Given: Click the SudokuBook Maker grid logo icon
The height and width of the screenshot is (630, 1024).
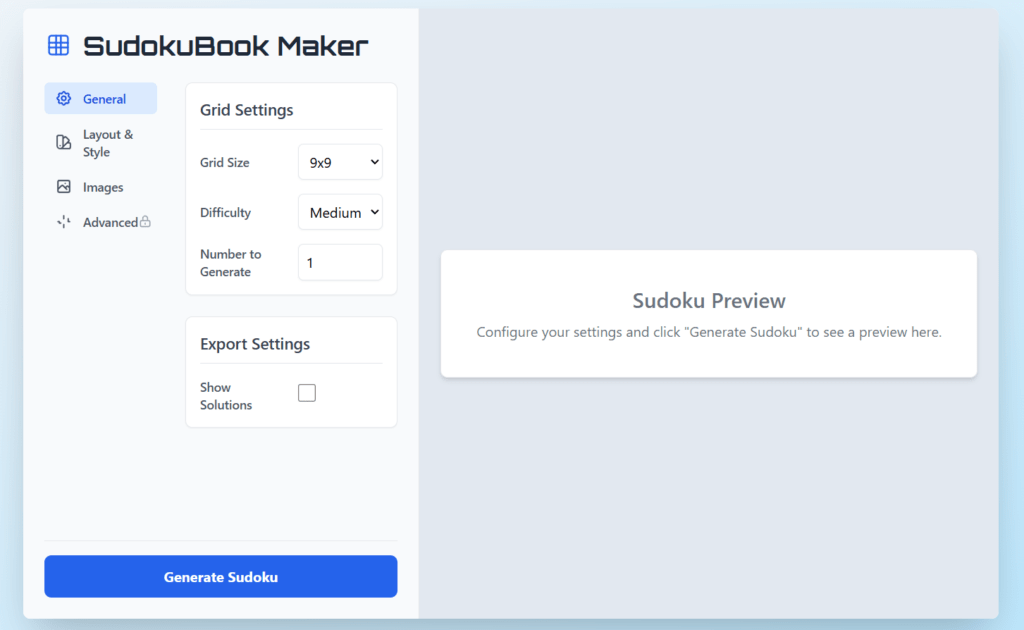Looking at the screenshot, I should tap(59, 45).
